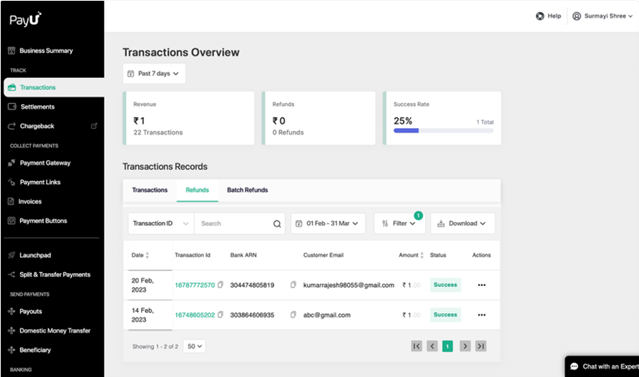Screen dimensions: 639x377
Task: Switch to Refunds tab
Action: pyautogui.click(x=197, y=190)
